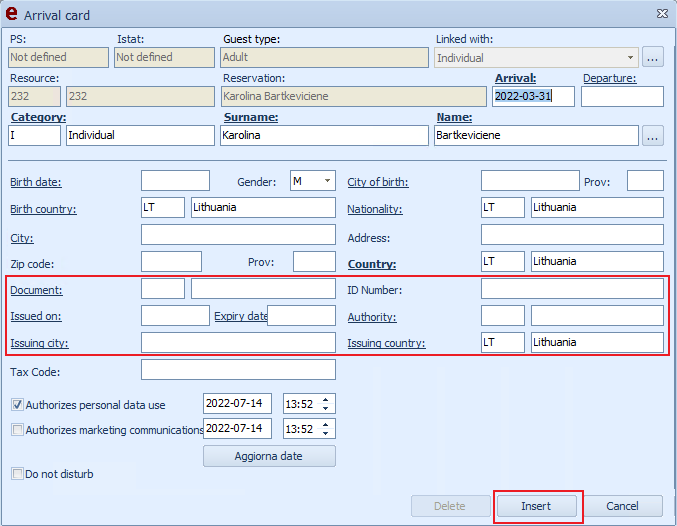The height and width of the screenshot is (526, 677).
Task: Focus the Nationality code field
Action: pos(503,207)
